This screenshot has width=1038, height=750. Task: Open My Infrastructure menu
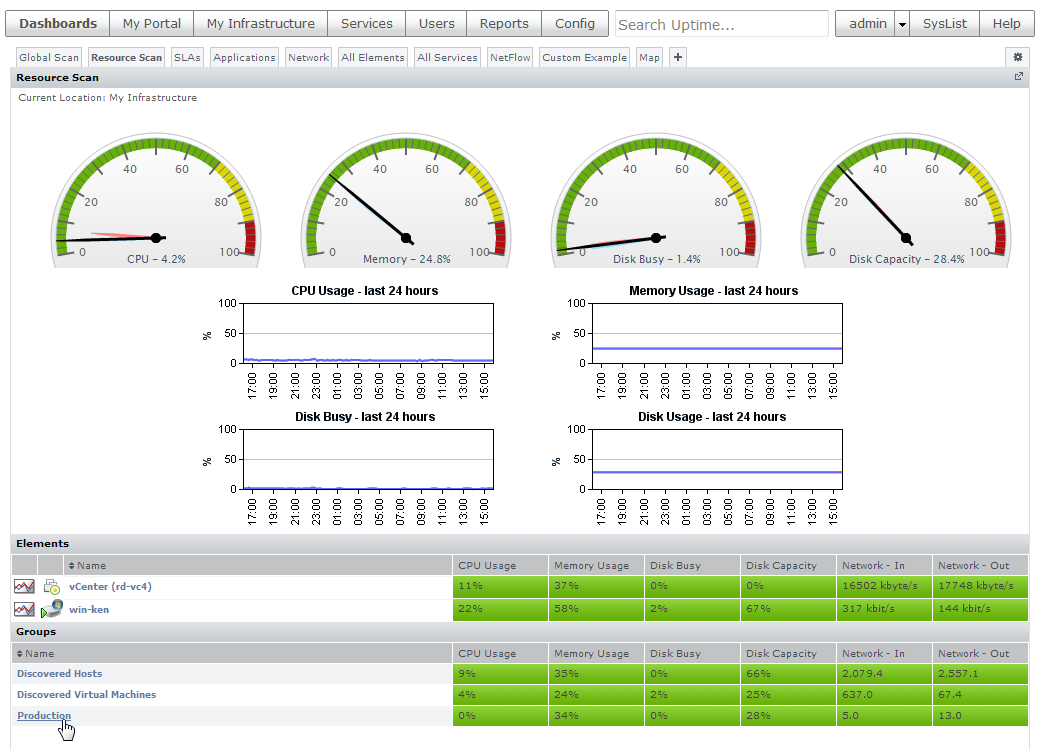pyautogui.click(x=261, y=24)
